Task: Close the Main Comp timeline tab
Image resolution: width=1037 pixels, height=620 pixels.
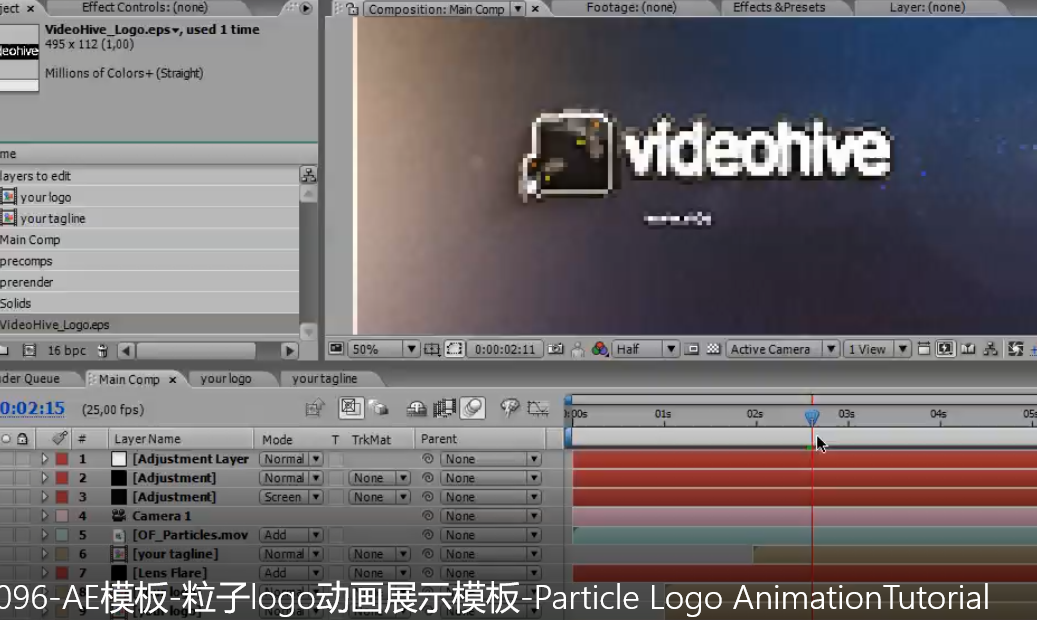Action: coord(173,379)
